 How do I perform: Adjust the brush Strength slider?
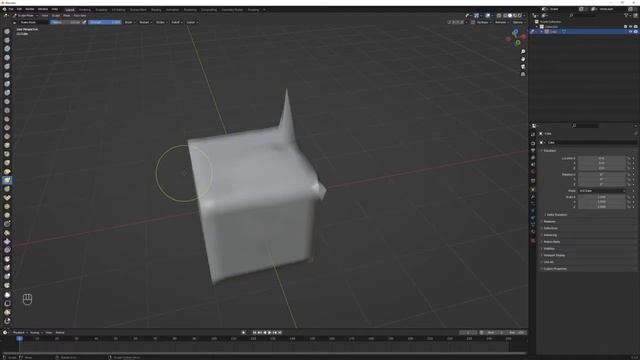105,22
